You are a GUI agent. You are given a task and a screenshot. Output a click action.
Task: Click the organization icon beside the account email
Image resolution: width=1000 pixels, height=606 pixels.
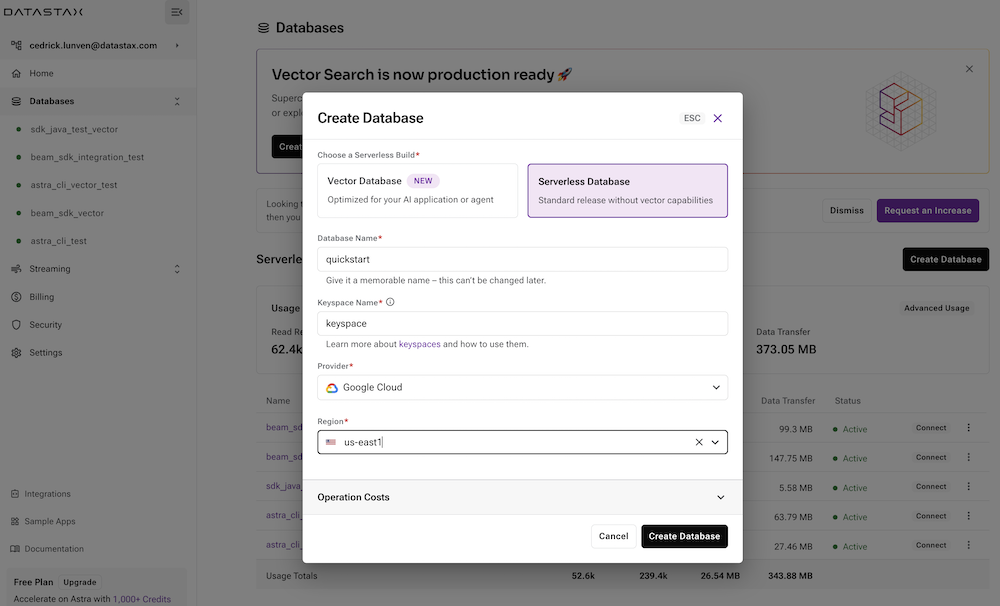(x=16, y=45)
